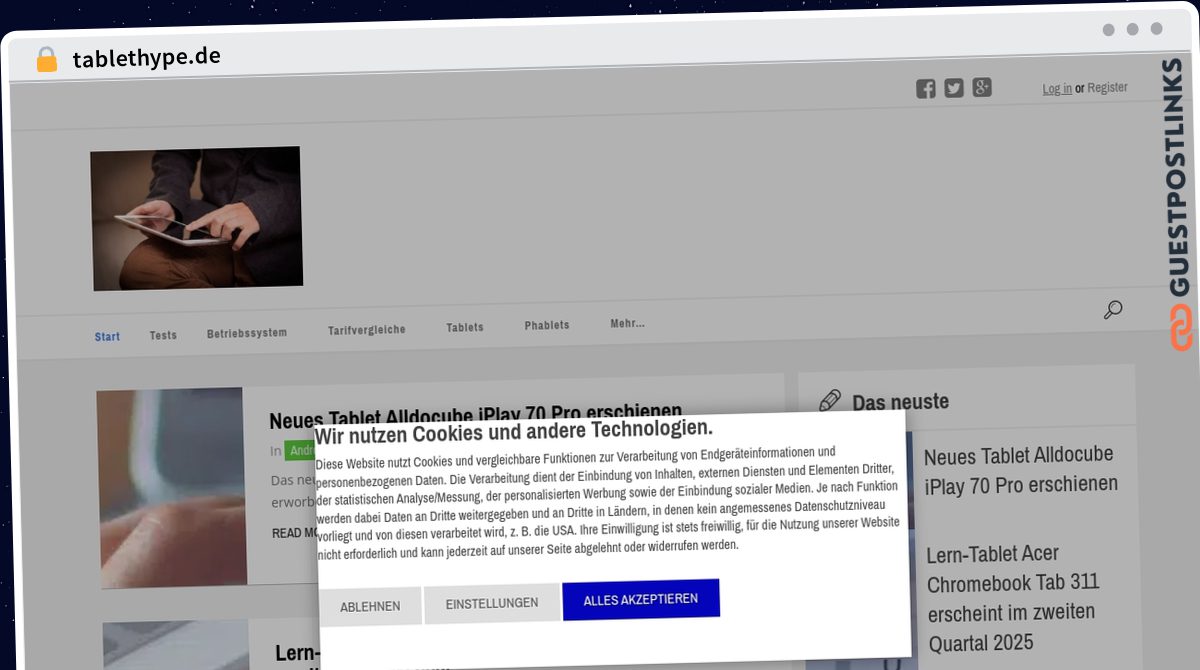
Task: Open the Facebook social icon
Action: pyautogui.click(x=926, y=89)
